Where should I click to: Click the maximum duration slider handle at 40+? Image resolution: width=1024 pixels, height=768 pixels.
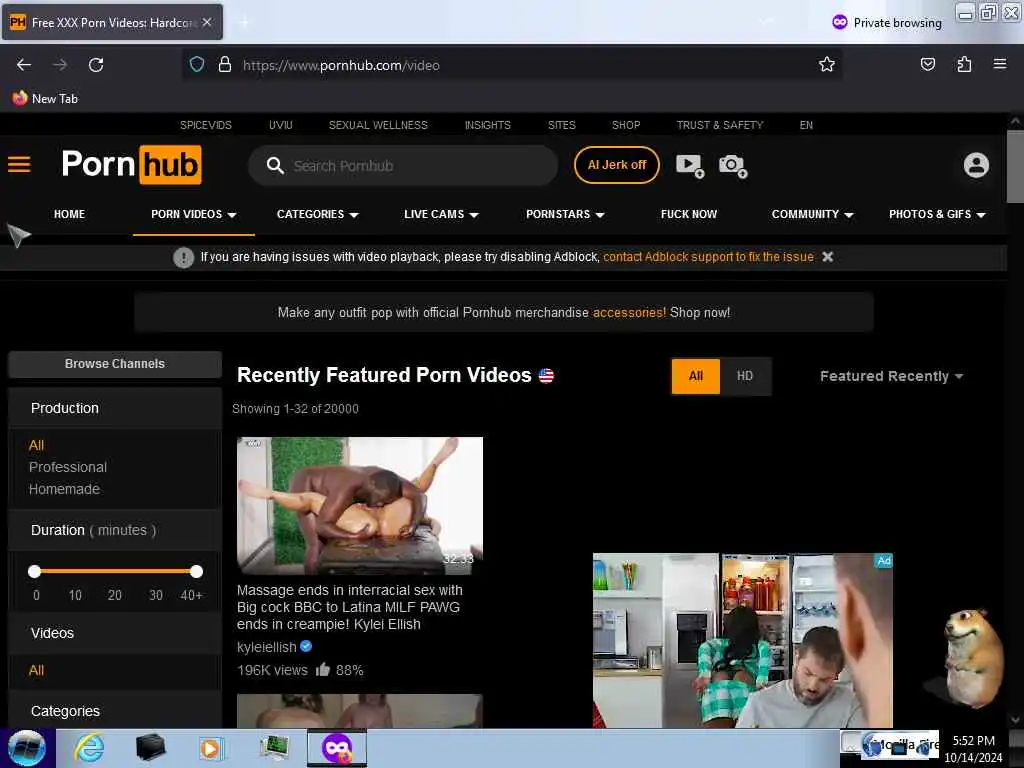[196, 571]
